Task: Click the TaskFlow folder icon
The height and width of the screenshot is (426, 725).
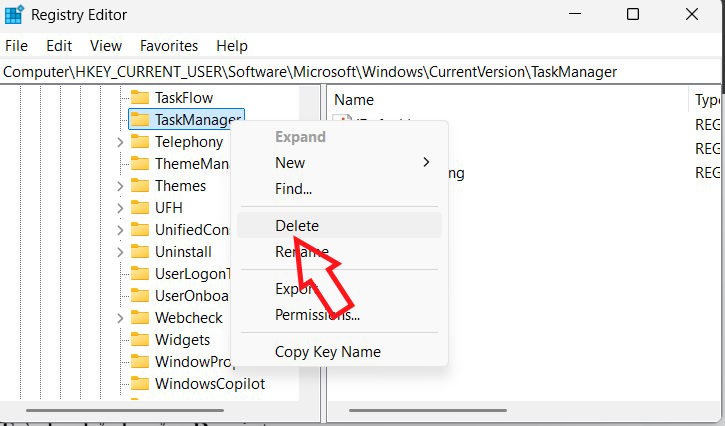Action: [x=140, y=98]
